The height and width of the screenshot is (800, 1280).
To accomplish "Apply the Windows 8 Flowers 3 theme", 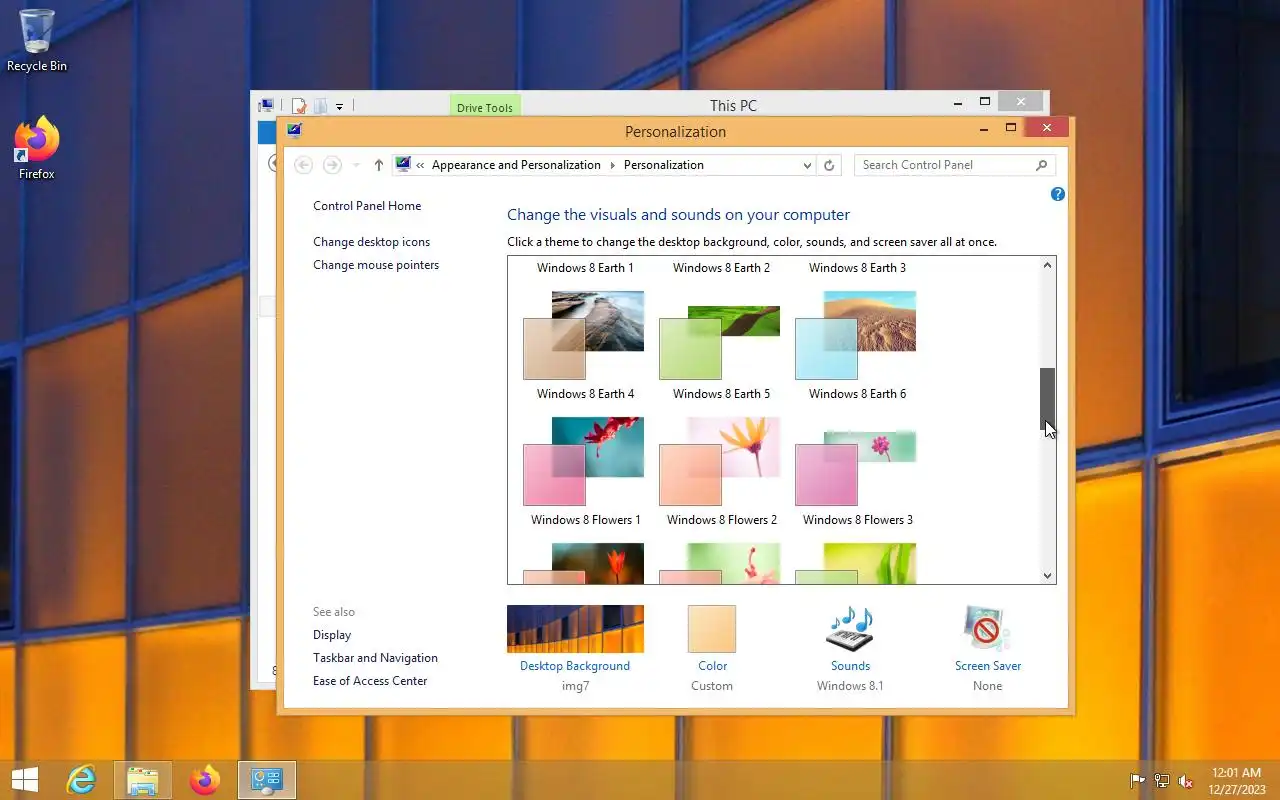I will click(856, 471).
